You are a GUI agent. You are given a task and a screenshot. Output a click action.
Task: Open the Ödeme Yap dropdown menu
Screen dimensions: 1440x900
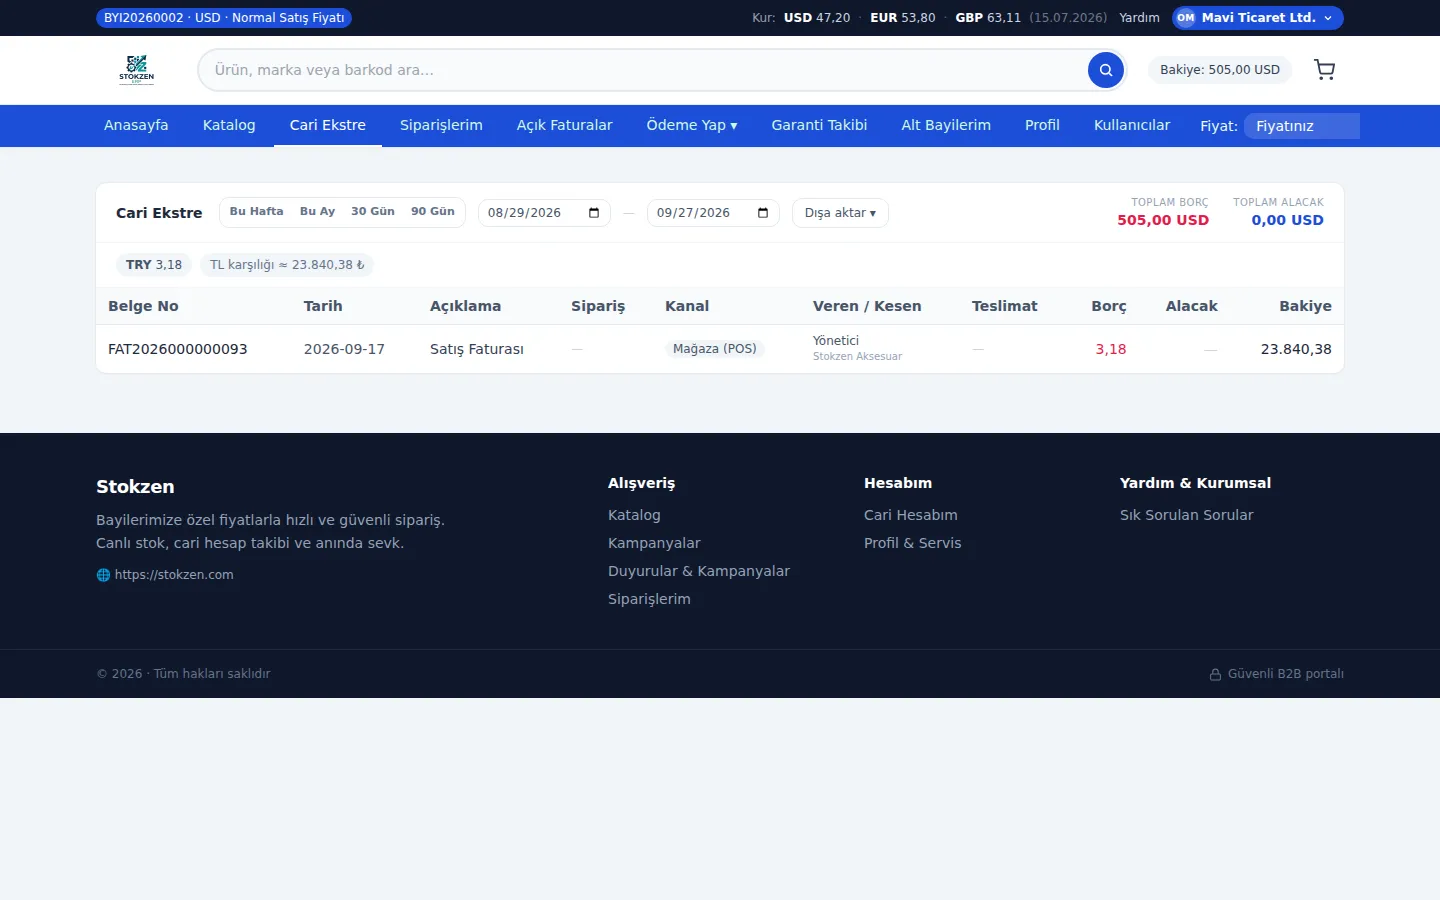[x=692, y=125]
